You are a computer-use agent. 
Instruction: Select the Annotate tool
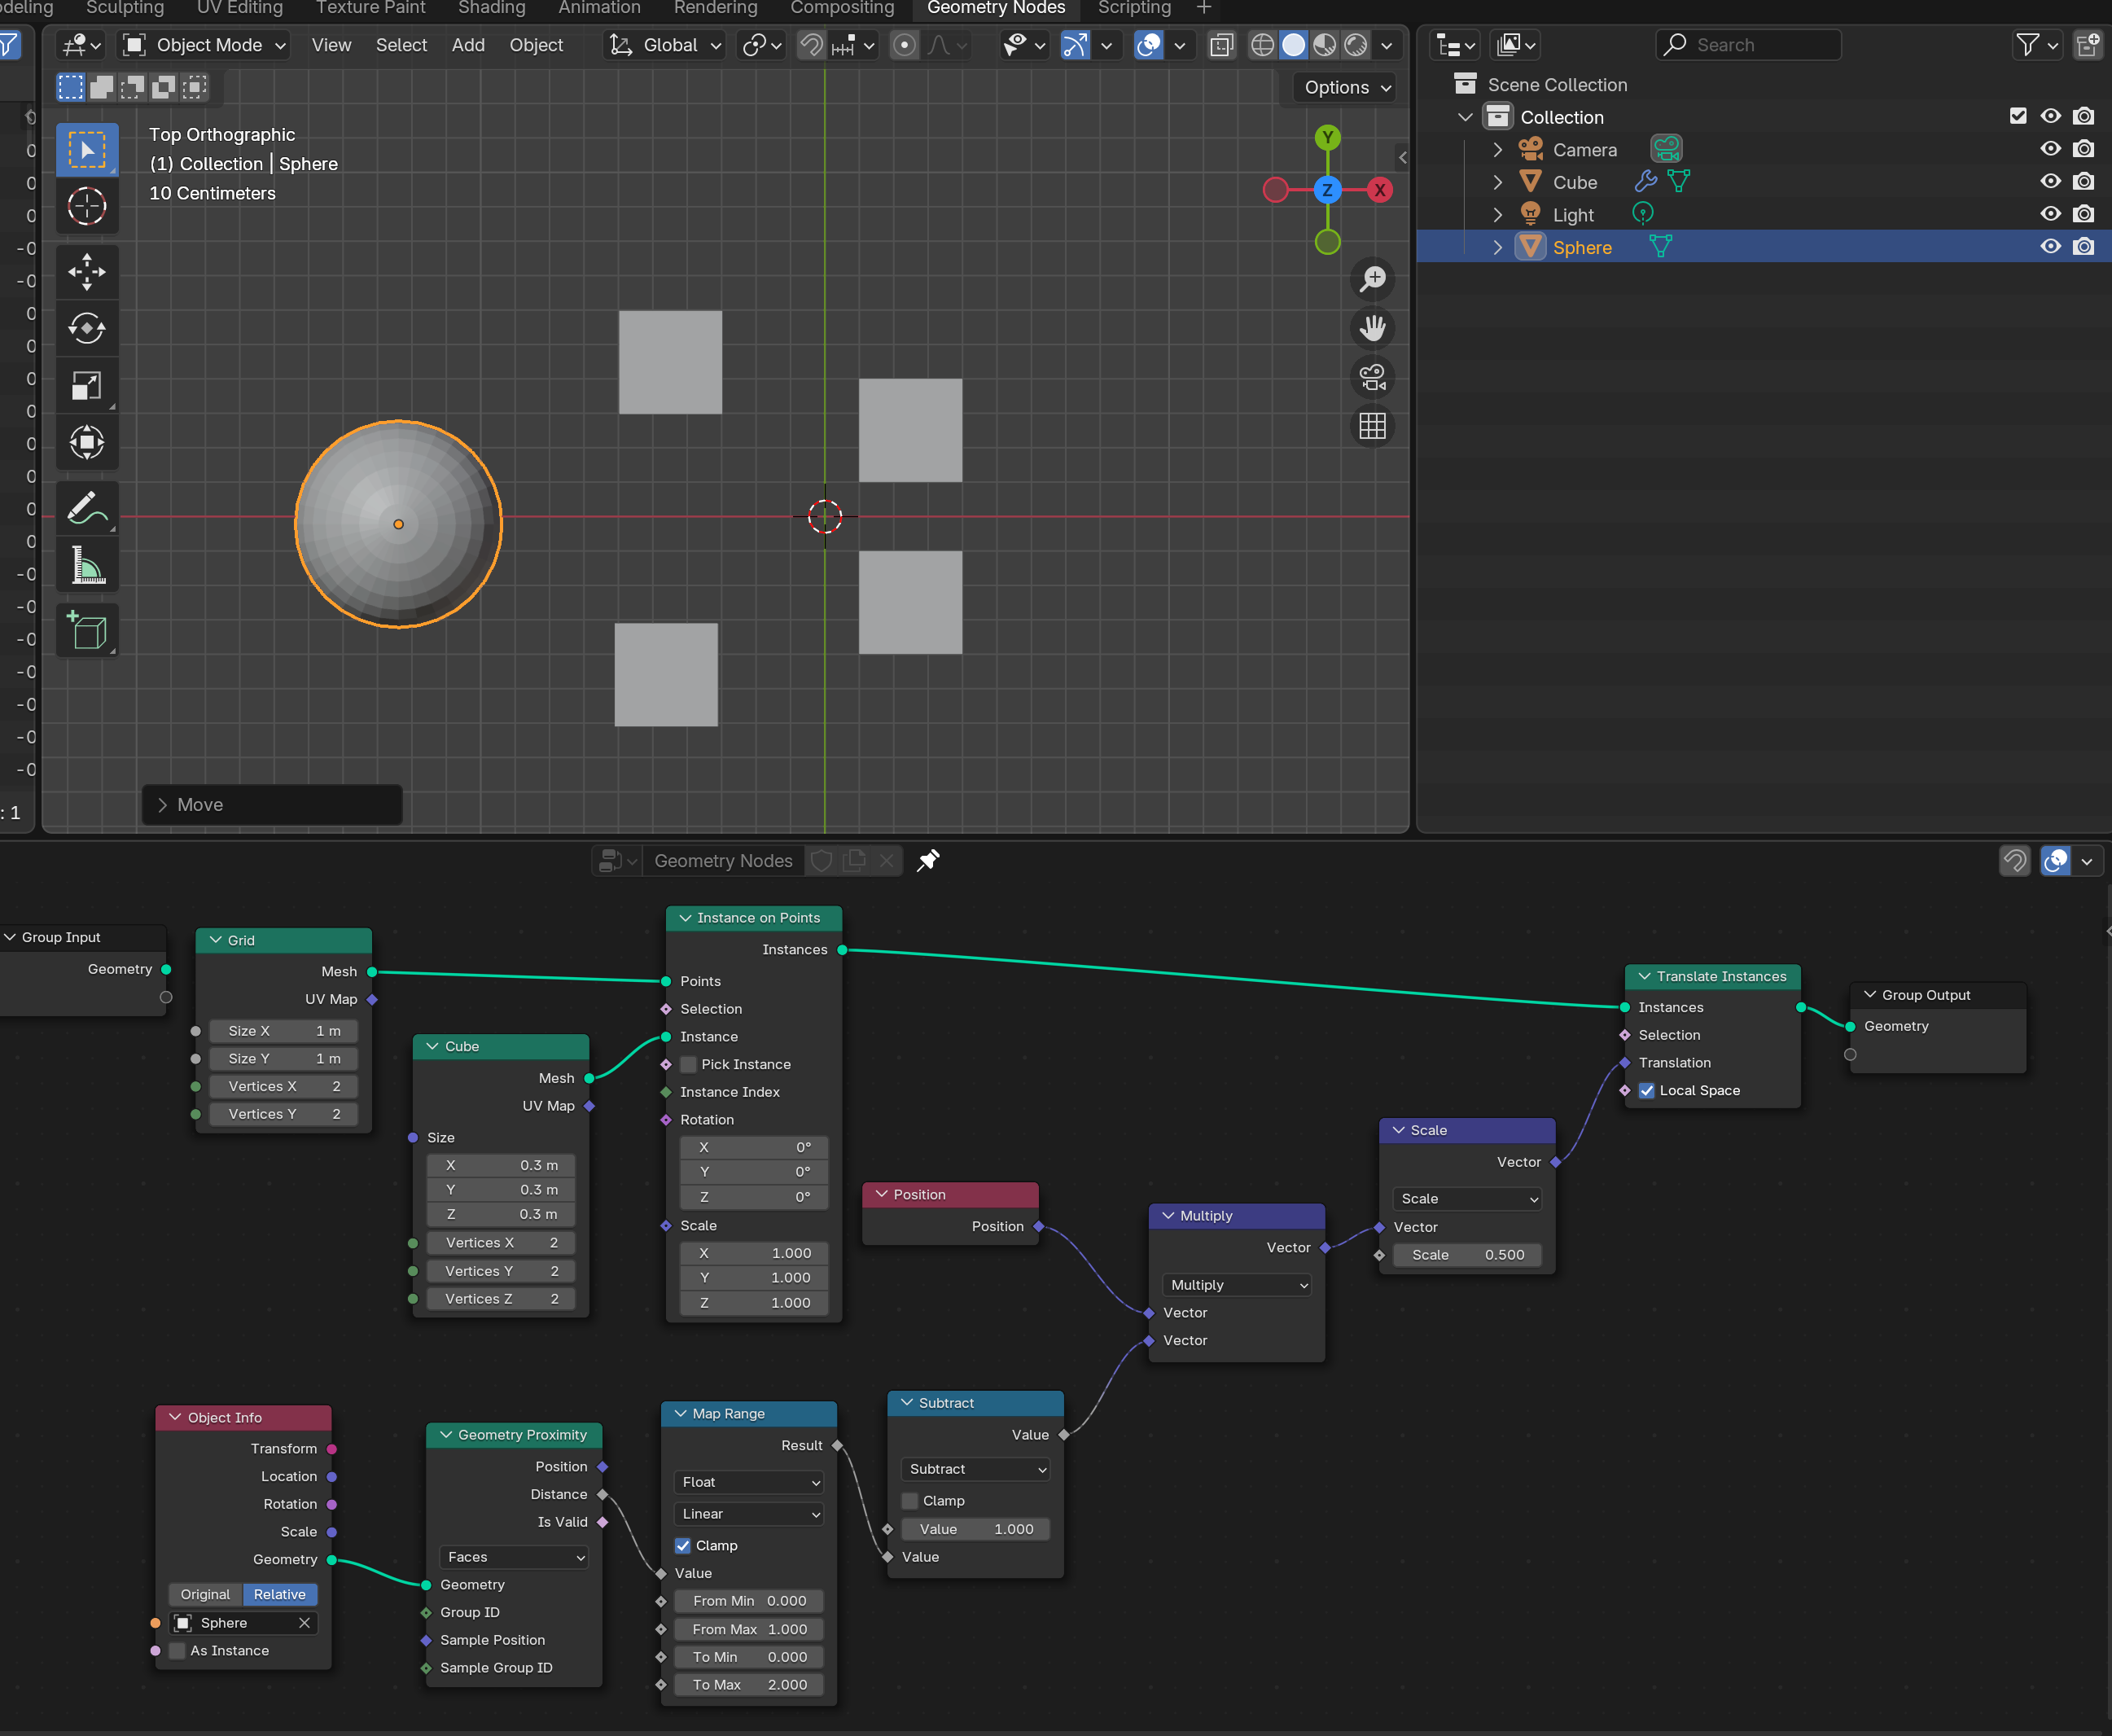tap(87, 508)
